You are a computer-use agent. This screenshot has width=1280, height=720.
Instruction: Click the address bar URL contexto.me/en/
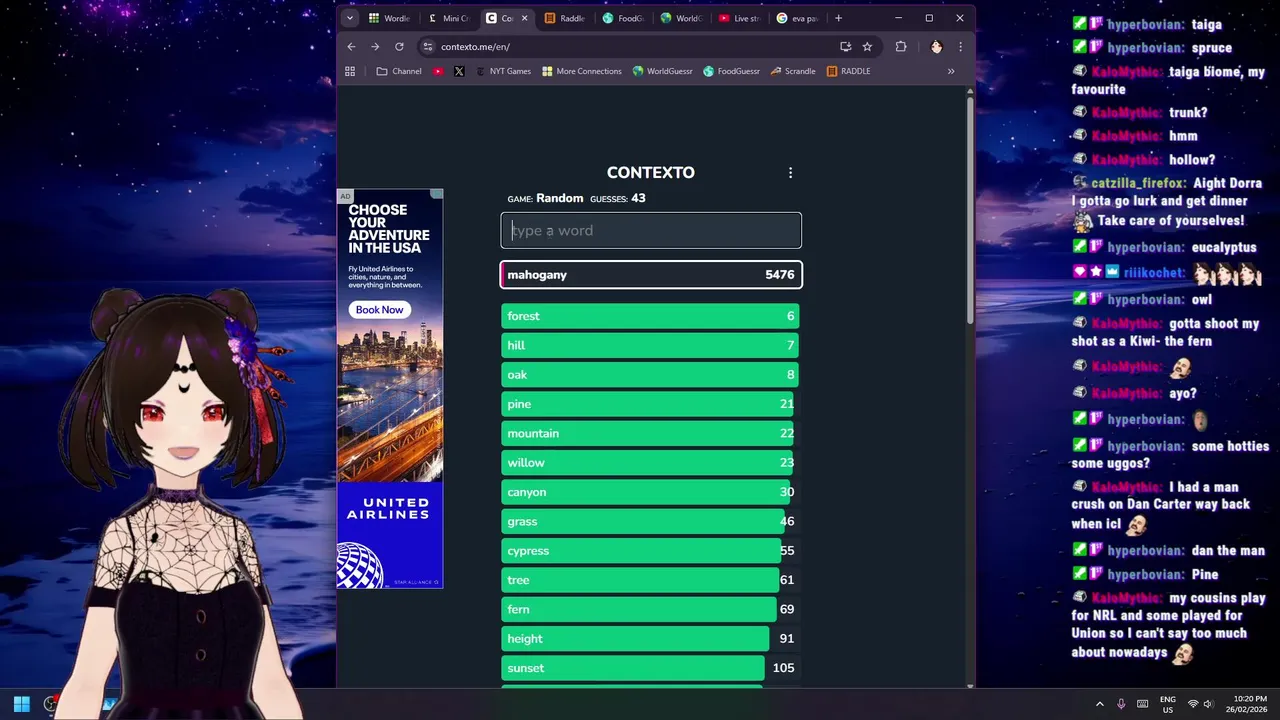(x=475, y=47)
